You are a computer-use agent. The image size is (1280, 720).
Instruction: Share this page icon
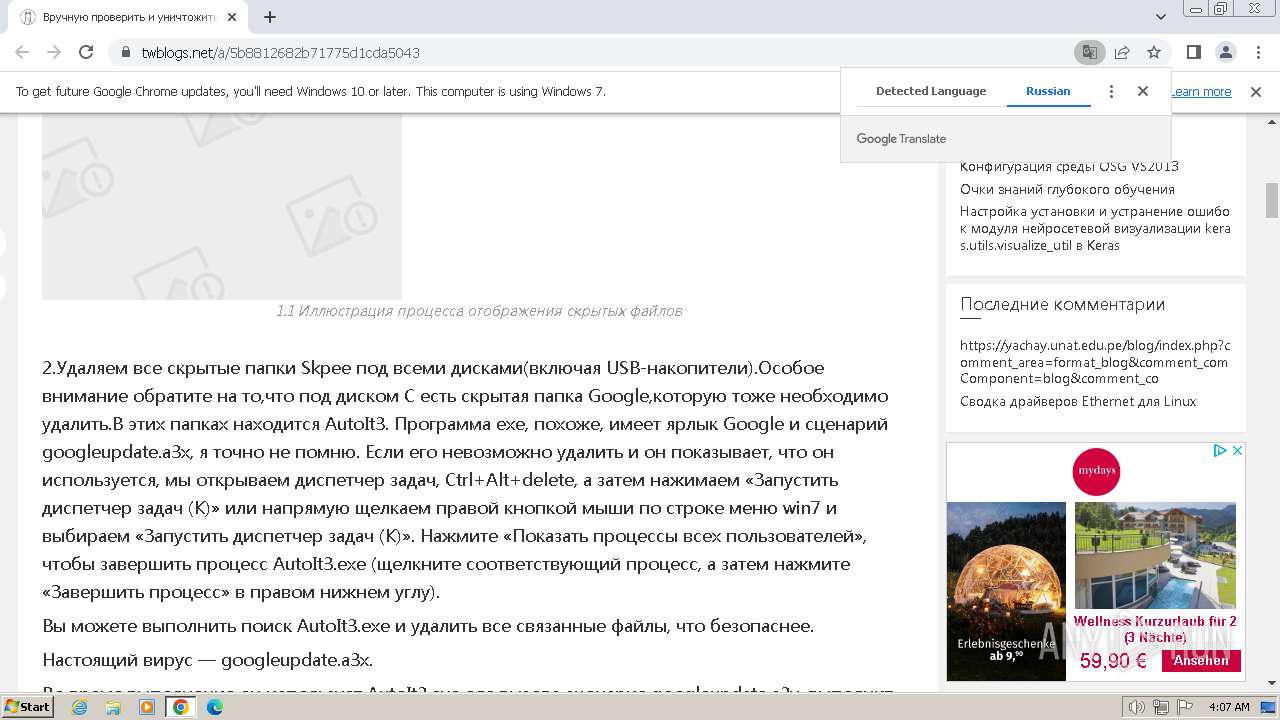coord(1122,52)
